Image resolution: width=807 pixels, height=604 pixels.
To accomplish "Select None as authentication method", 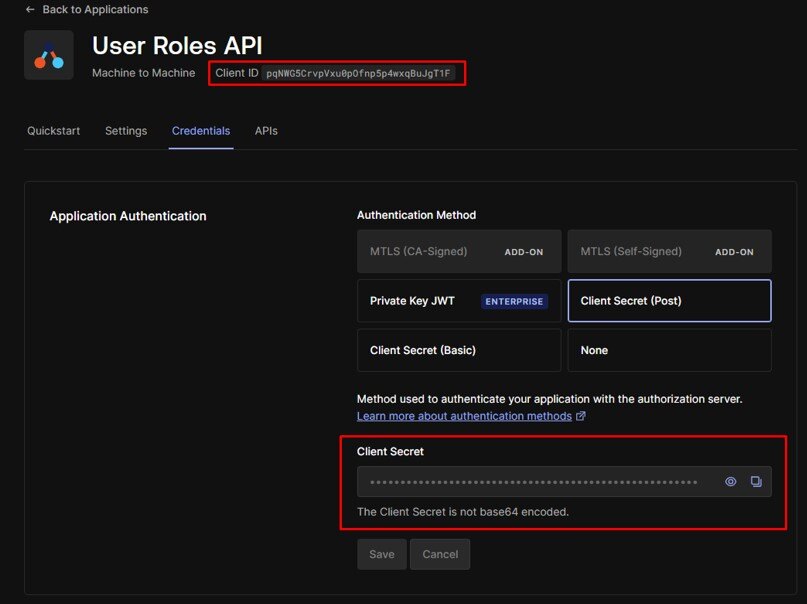I will [670, 350].
